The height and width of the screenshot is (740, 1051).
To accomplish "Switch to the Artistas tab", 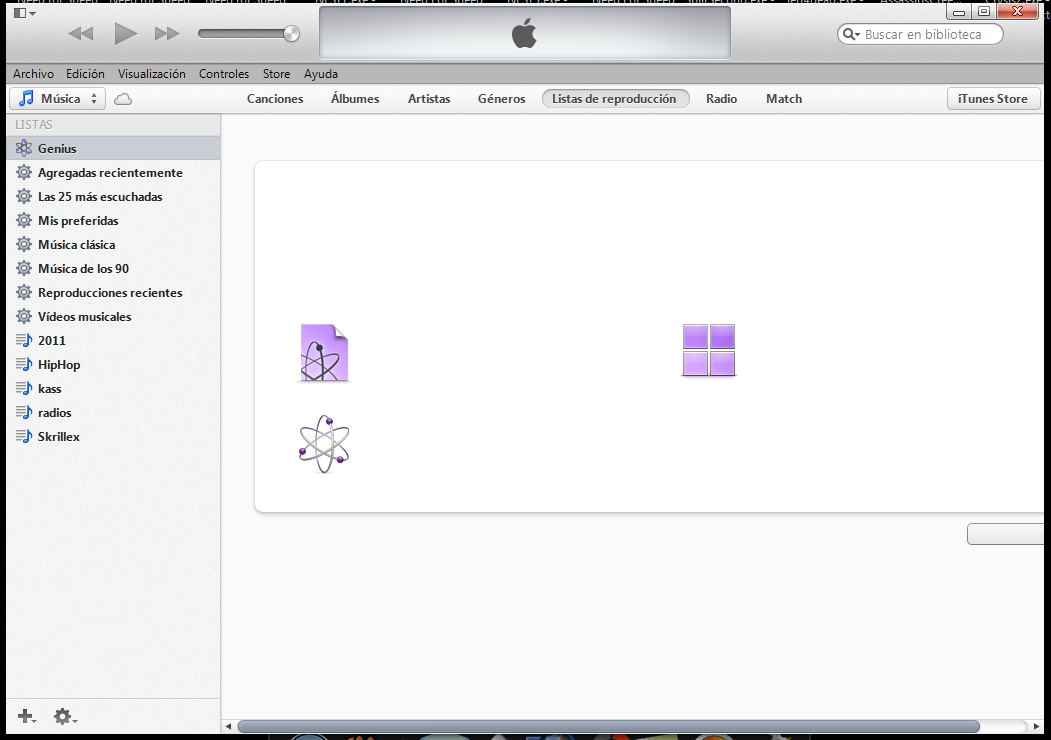I will (429, 99).
